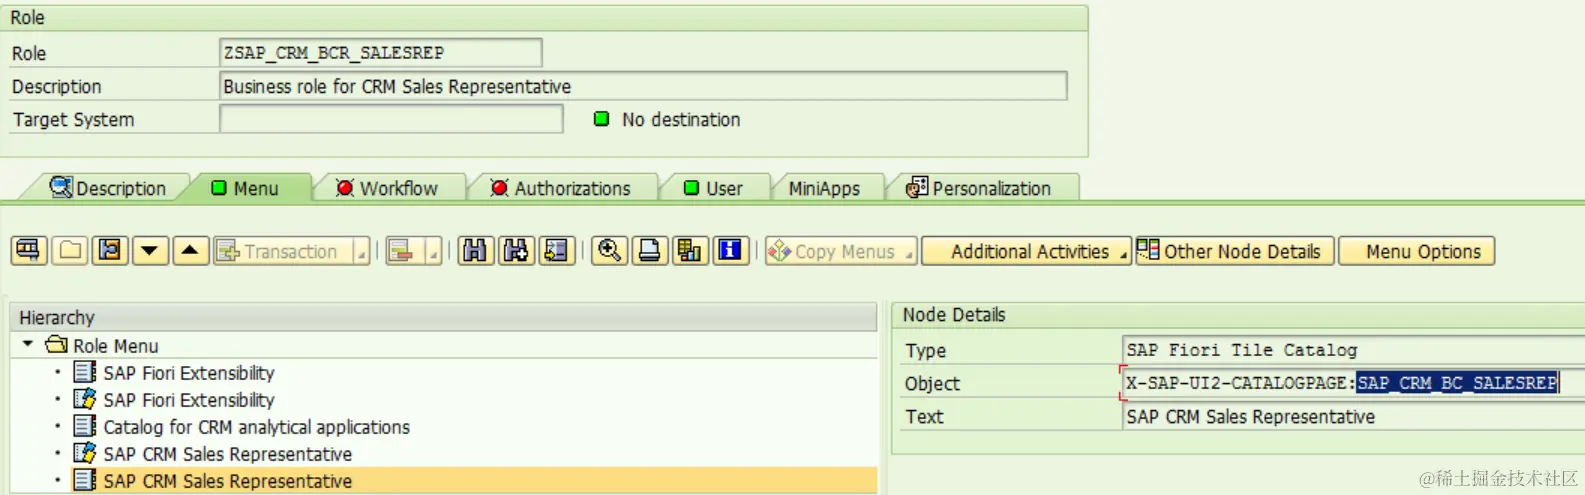
Task: Move the node up with up arrow
Action: pos(190,251)
